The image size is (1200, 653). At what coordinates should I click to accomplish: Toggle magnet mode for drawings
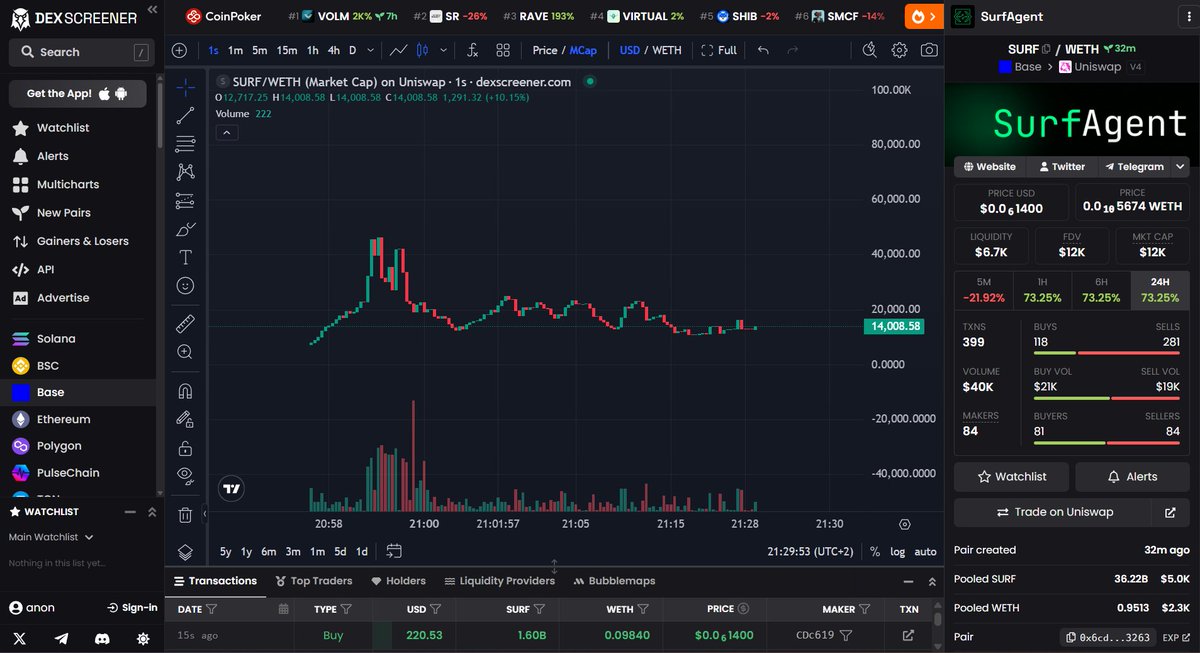click(185, 391)
